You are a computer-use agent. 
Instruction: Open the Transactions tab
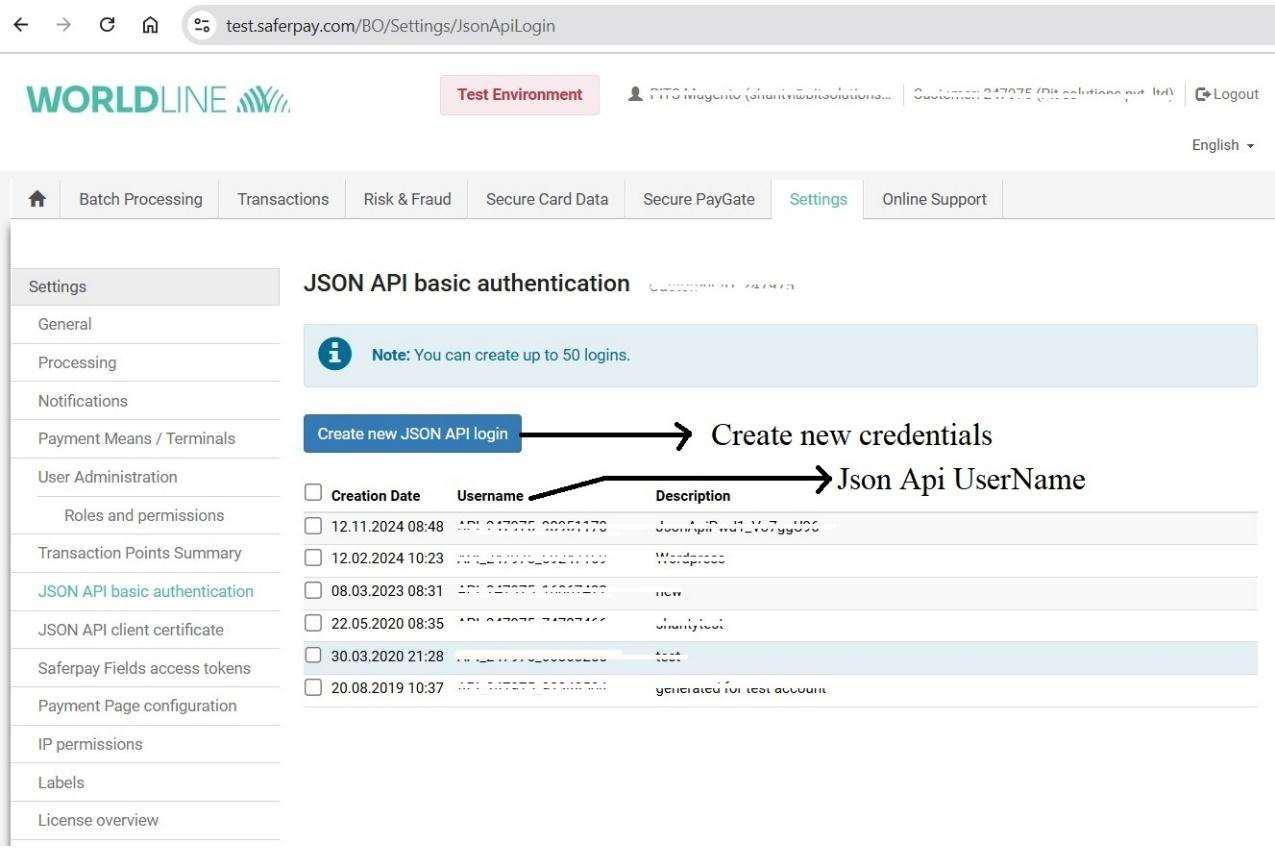pyautogui.click(x=283, y=199)
